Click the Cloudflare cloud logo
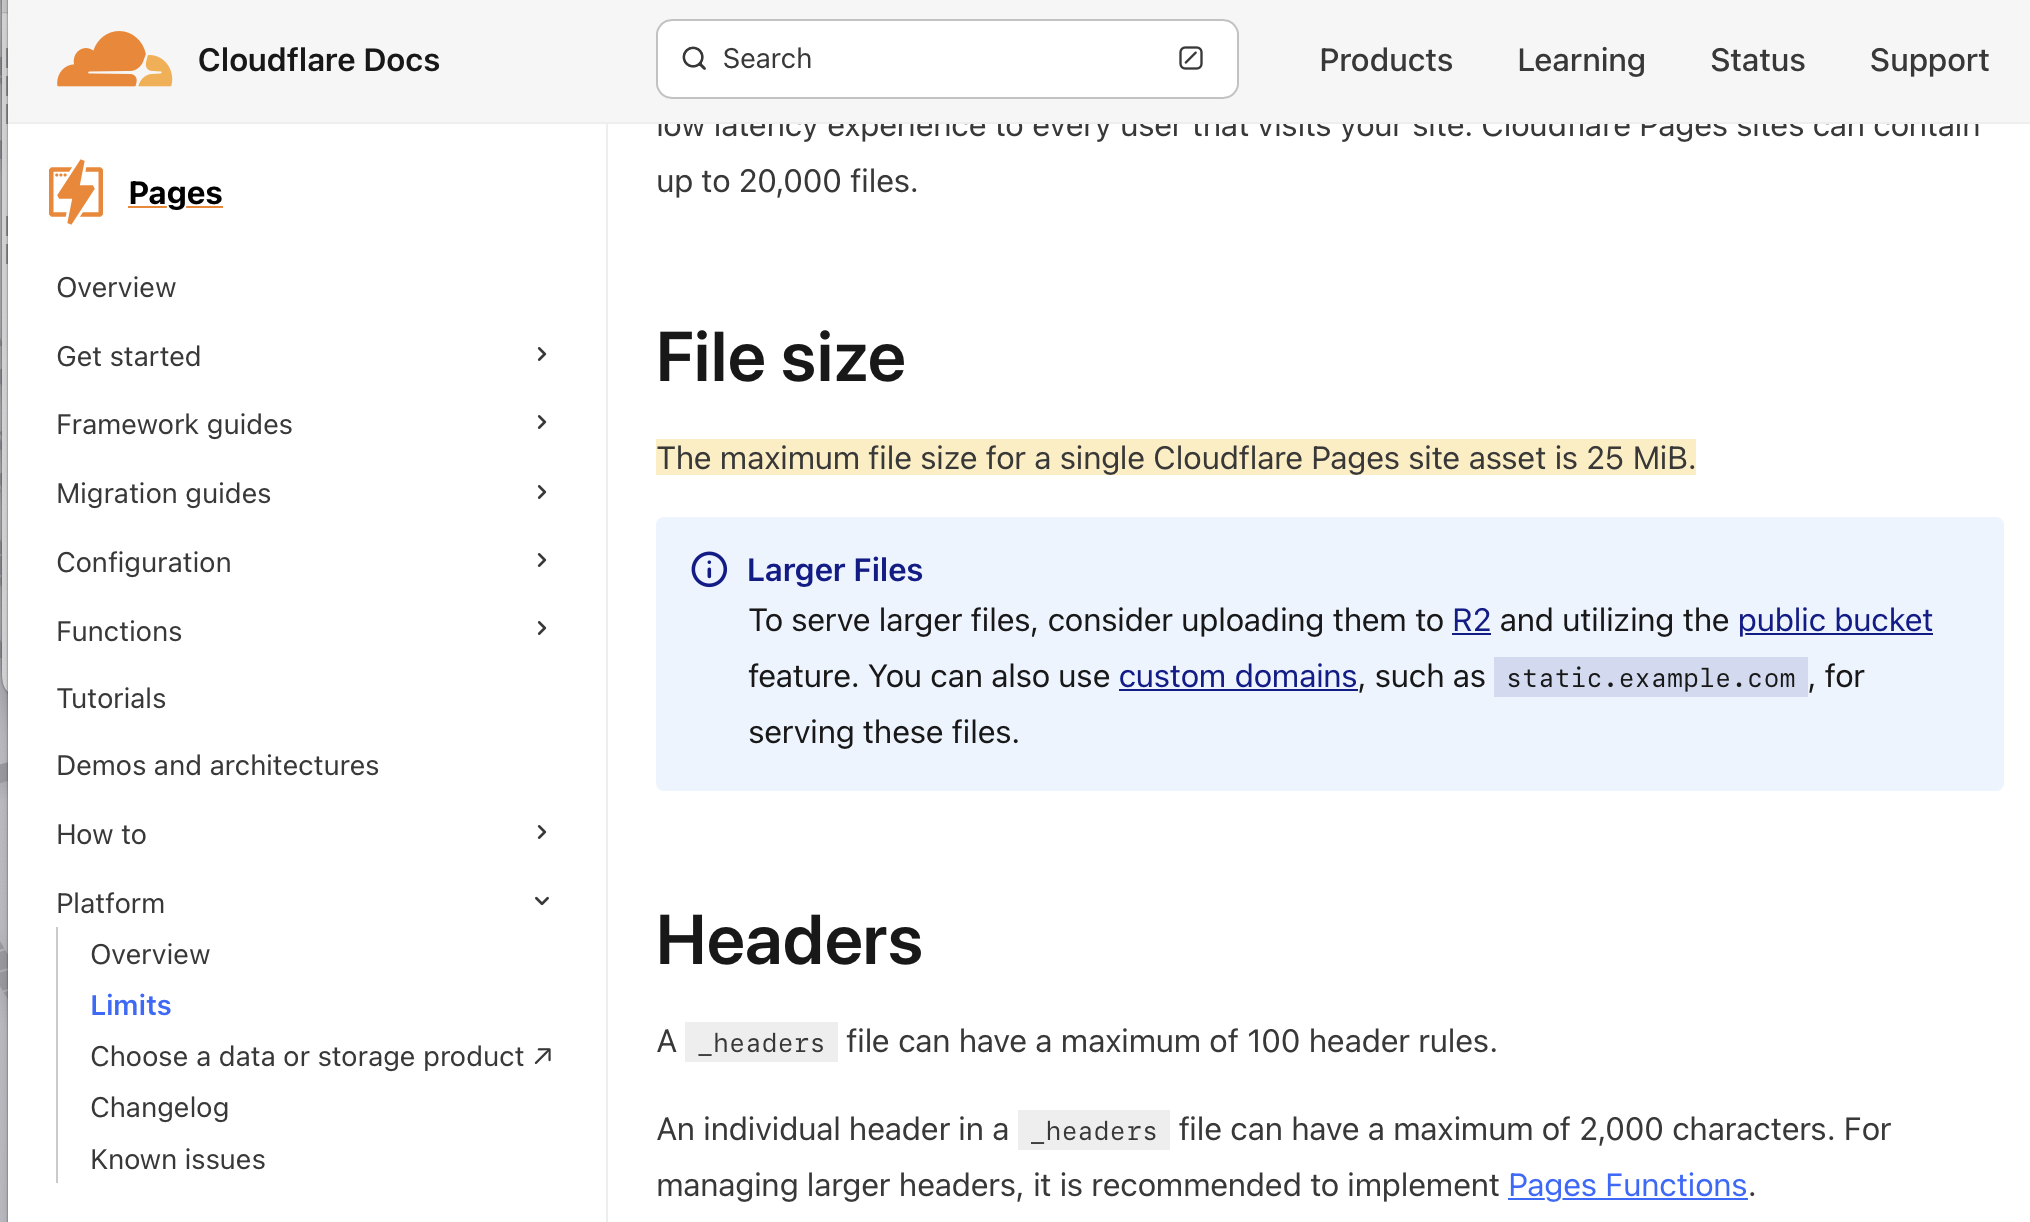The image size is (2030, 1222). pos(114,59)
